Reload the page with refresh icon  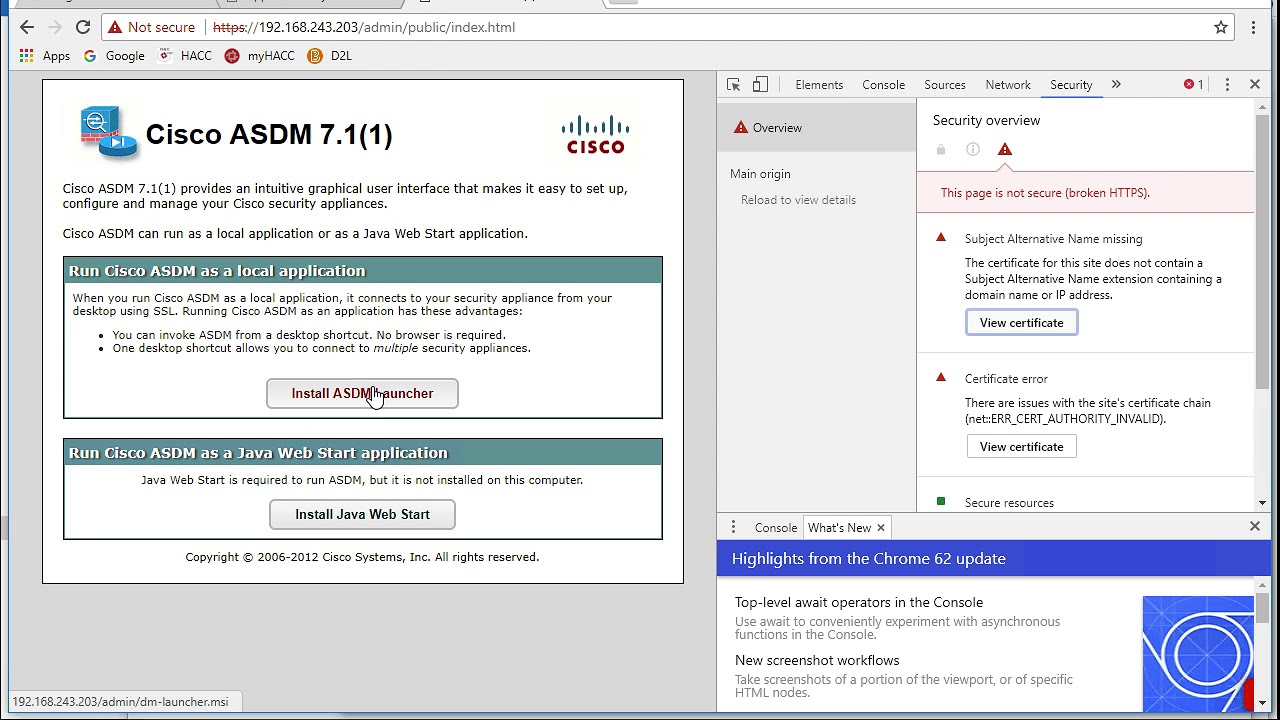pyautogui.click(x=83, y=27)
